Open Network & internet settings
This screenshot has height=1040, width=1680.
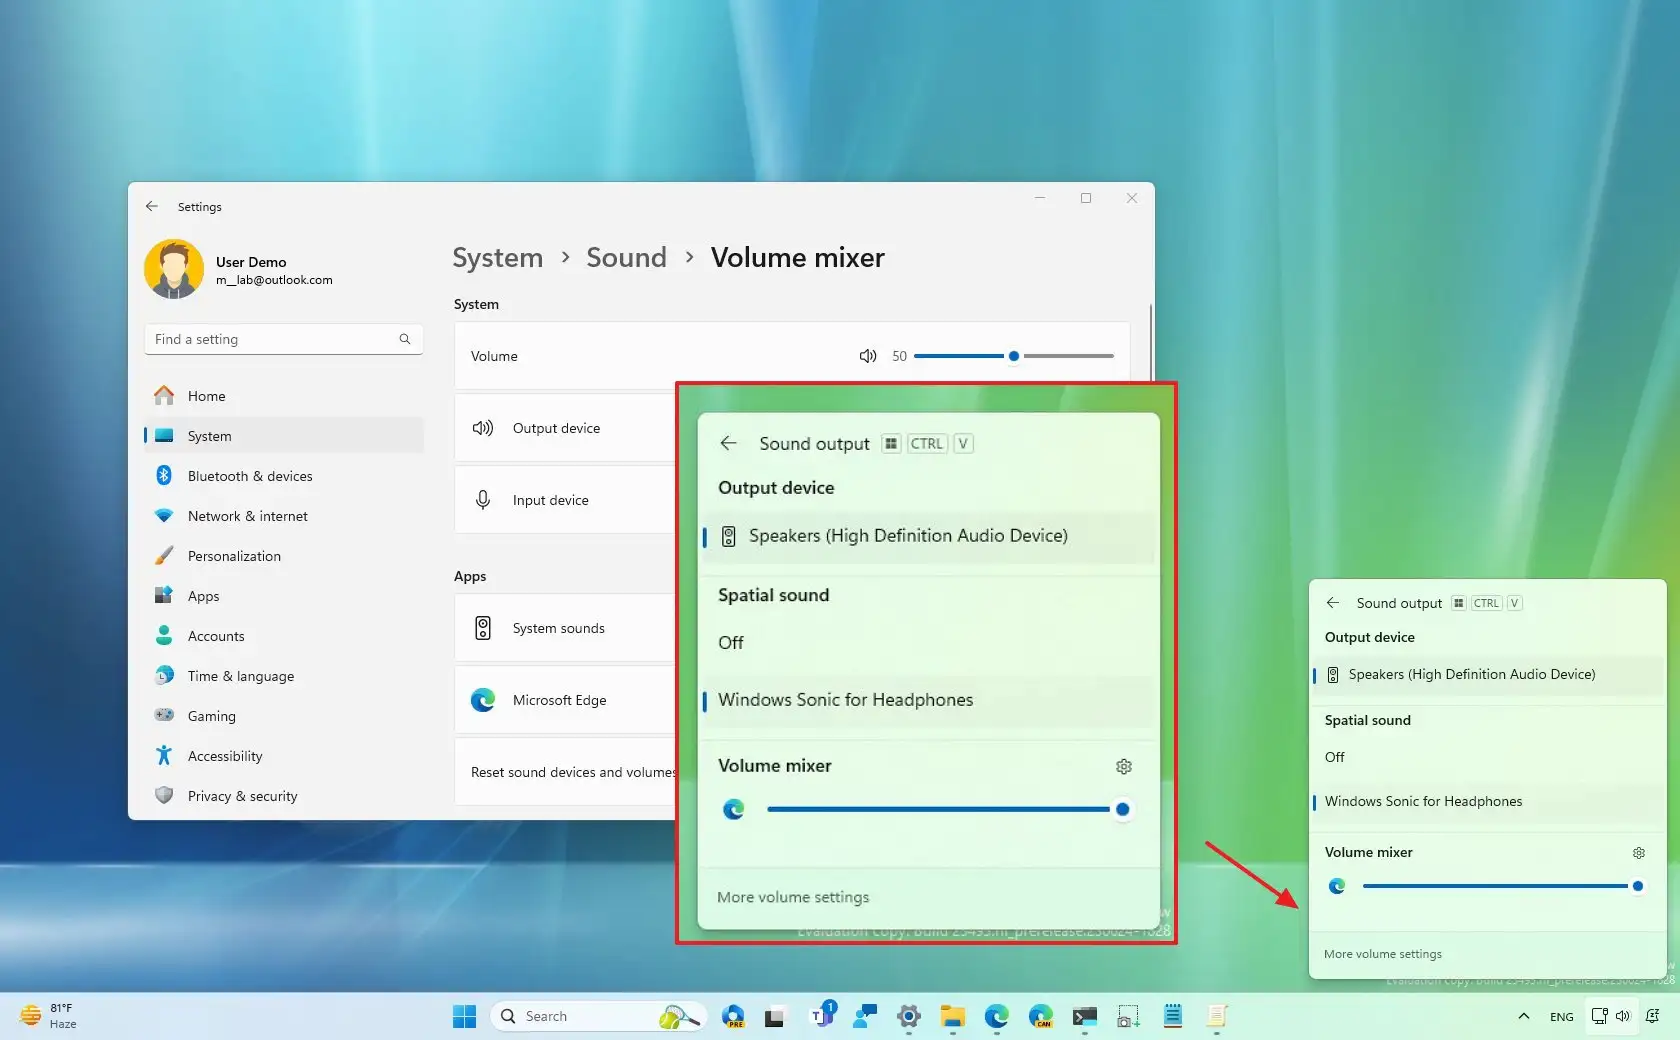284,516
